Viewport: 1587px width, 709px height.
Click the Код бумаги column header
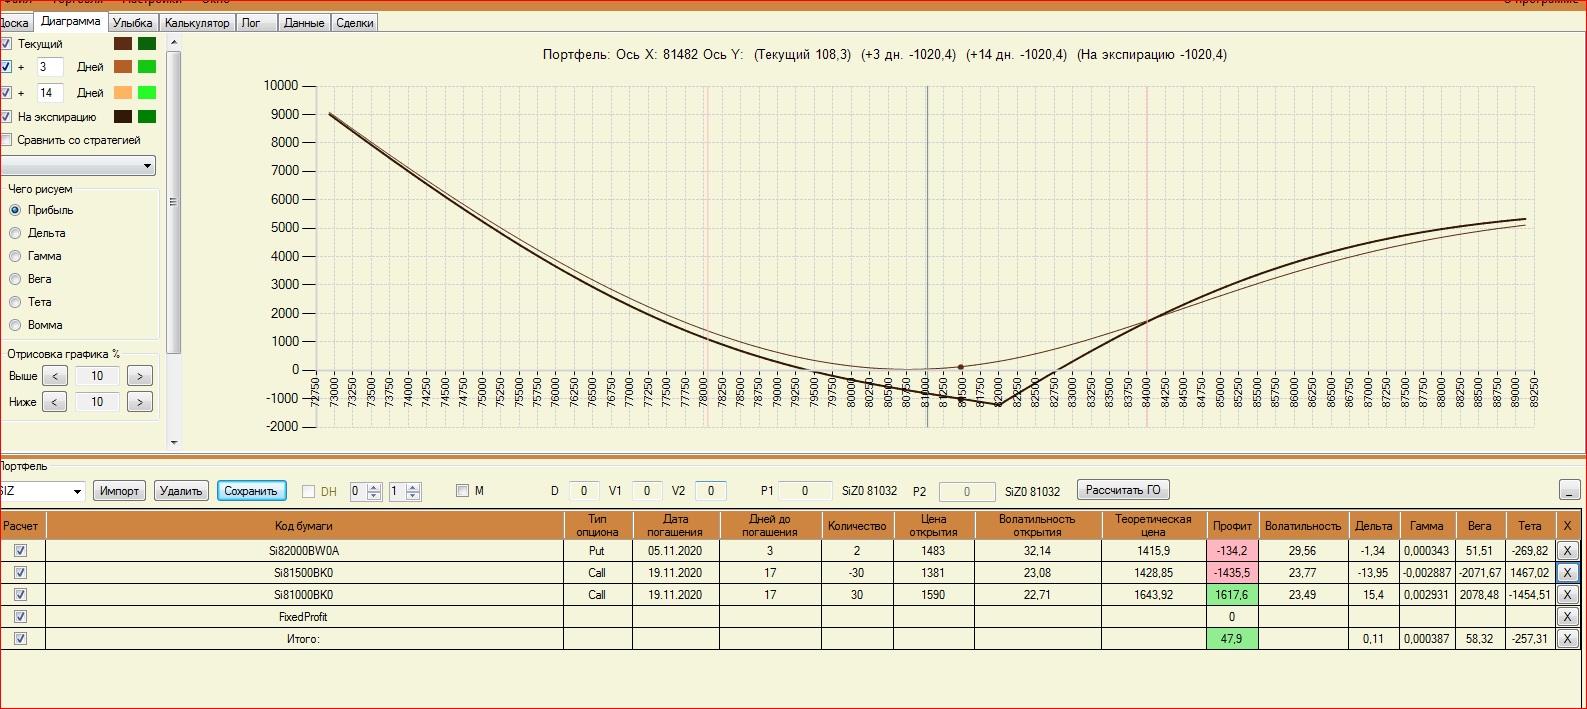[304, 525]
